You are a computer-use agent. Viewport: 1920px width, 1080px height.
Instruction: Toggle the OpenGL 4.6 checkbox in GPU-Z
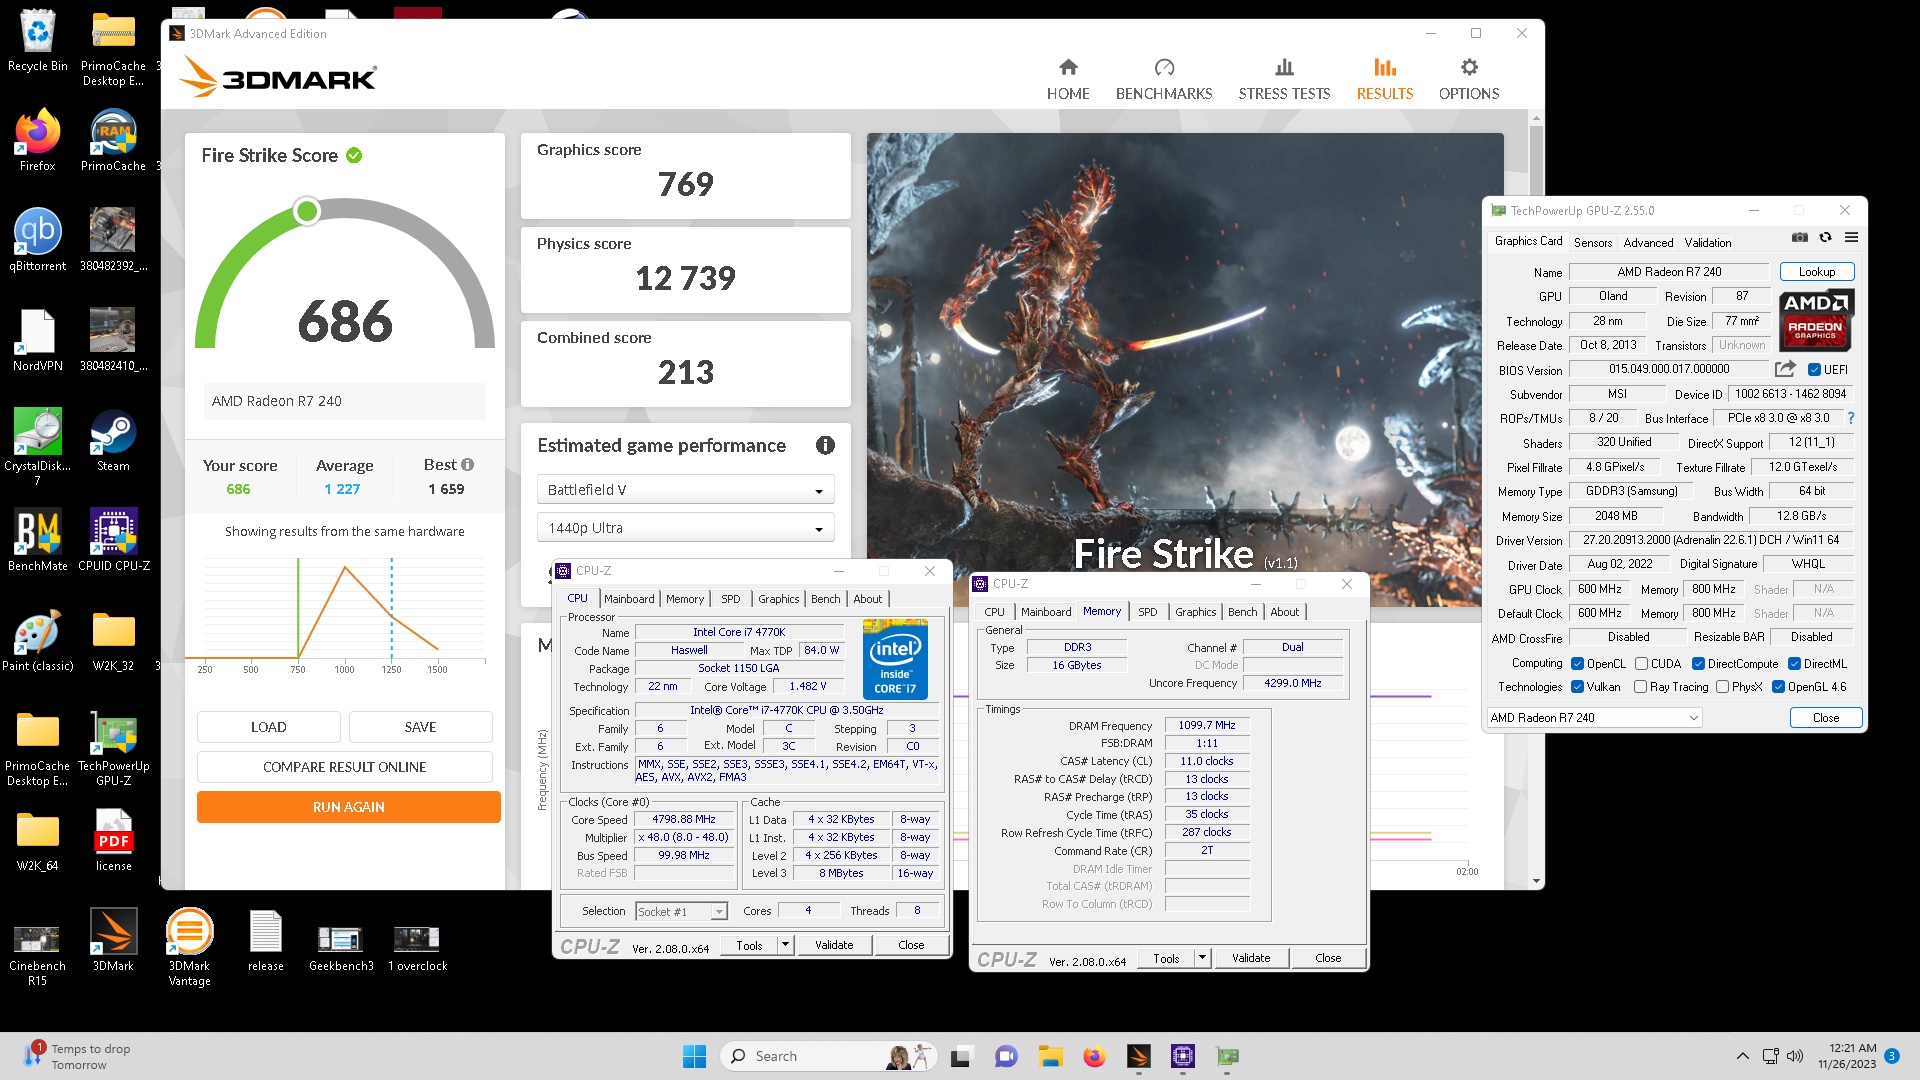coord(1778,687)
